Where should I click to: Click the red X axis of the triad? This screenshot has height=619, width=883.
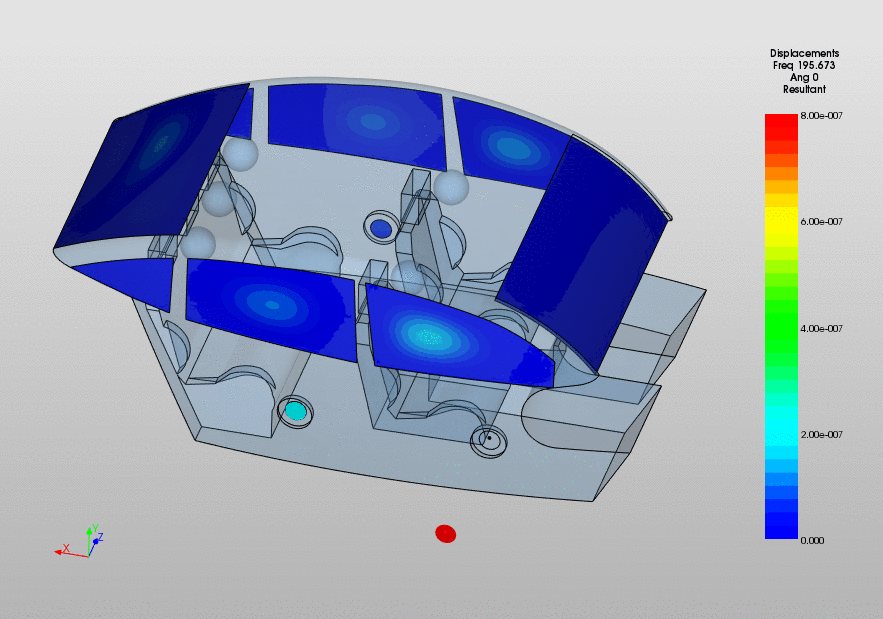pos(68,550)
